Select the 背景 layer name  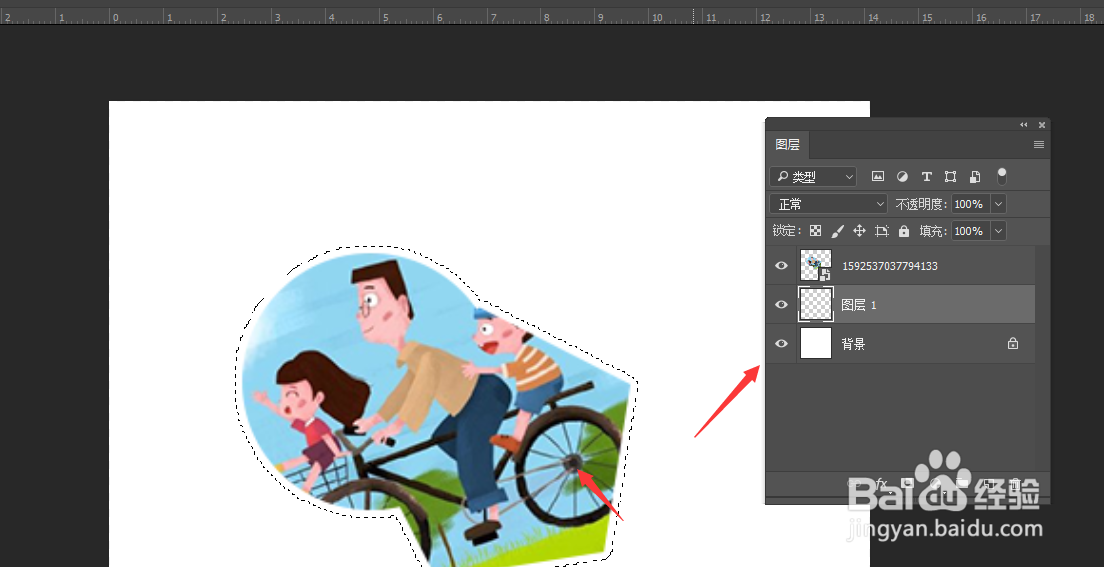point(853,344)
